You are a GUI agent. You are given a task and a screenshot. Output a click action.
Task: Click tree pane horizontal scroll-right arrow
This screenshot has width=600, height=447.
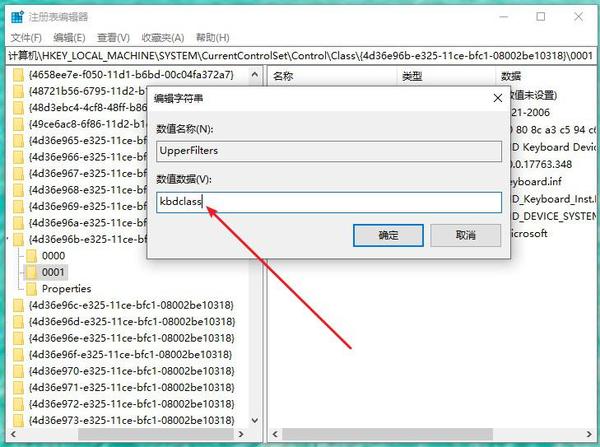[241, 434]
